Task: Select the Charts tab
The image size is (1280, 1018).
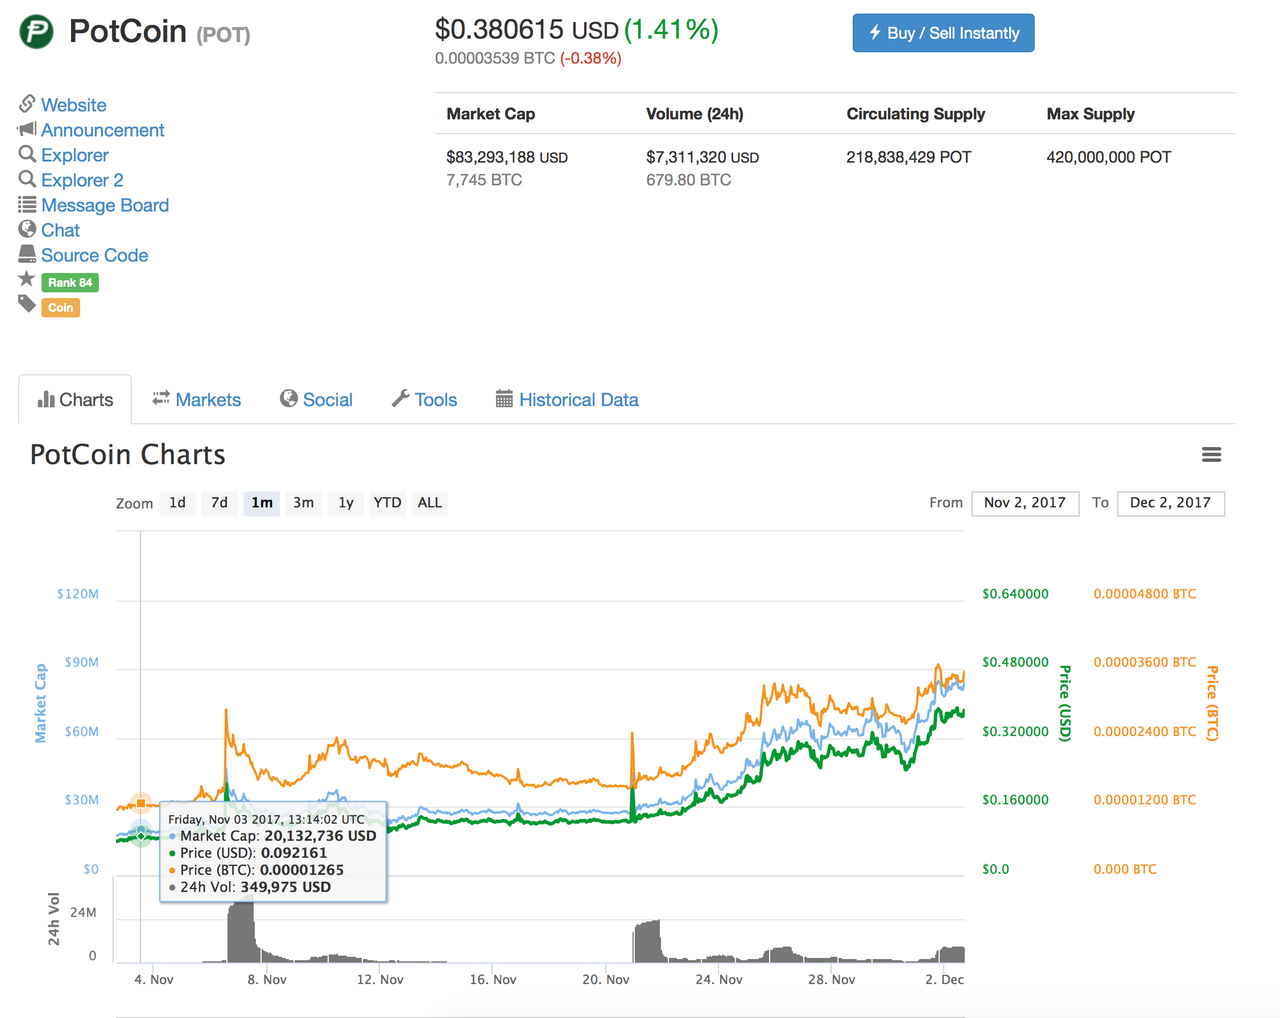Action: [75, 400]
